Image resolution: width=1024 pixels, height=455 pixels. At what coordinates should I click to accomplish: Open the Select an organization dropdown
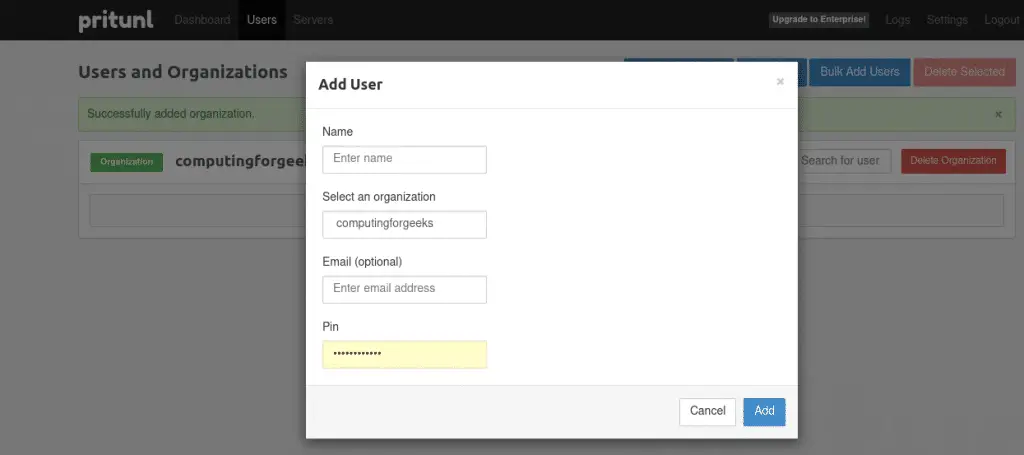pyautogui.click(x=404, y=225)
